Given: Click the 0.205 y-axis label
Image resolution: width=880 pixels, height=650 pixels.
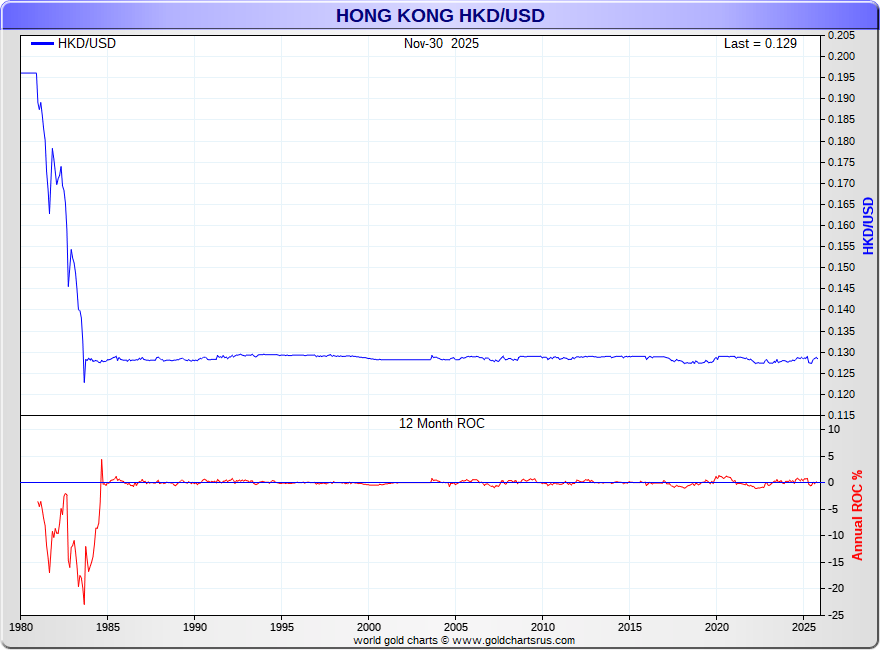Looking at the screenshot, I should point(841,35).
